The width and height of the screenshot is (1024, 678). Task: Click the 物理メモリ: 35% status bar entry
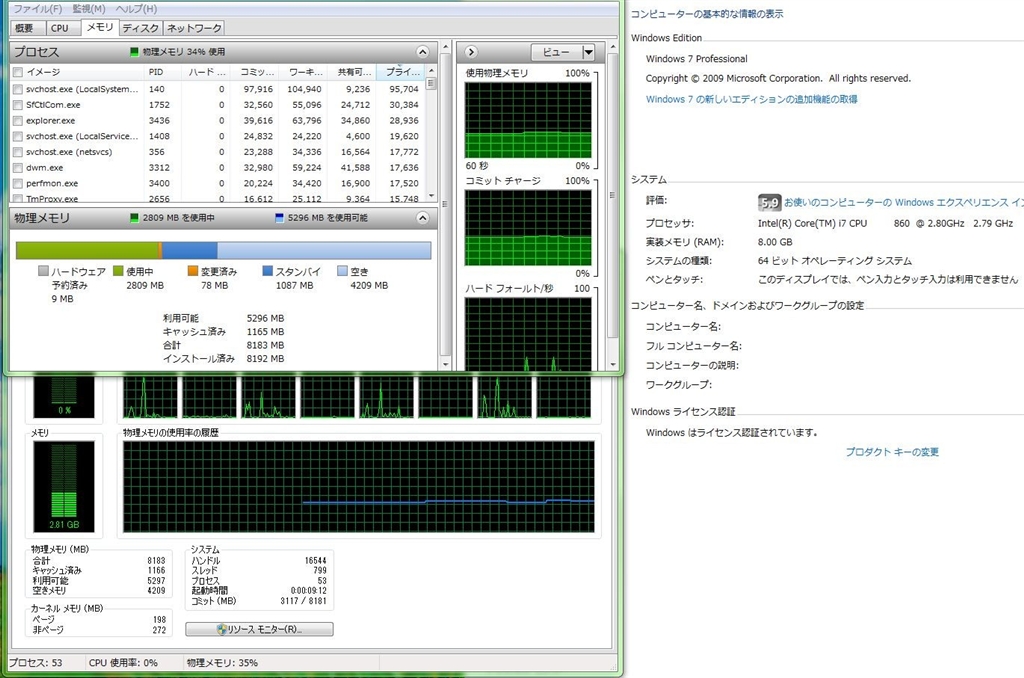tap(222, 662)
